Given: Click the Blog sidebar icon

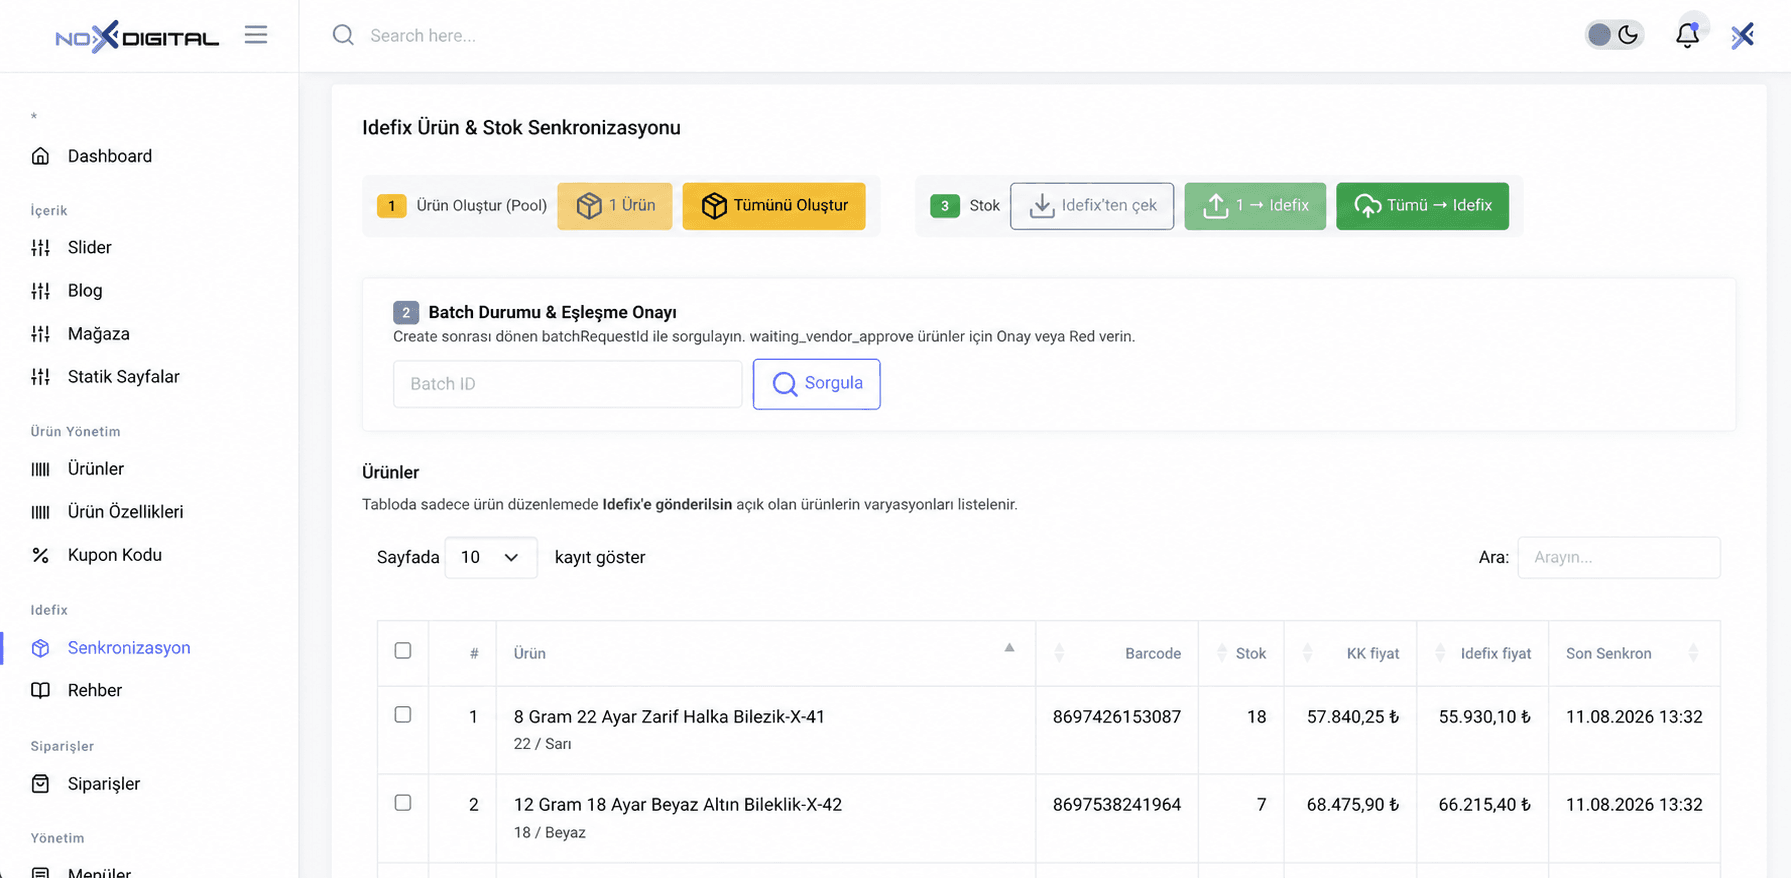Looking at the screenshot, I should pos(40,290).
